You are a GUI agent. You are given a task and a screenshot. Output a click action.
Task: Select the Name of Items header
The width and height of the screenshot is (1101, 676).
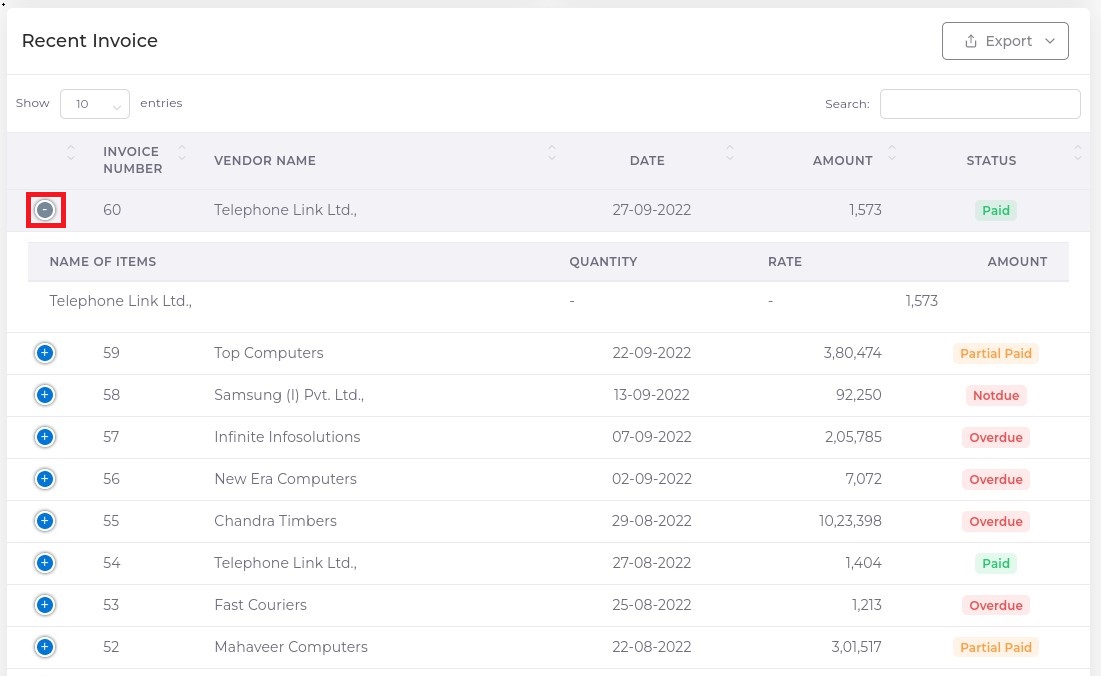point(102,261)
